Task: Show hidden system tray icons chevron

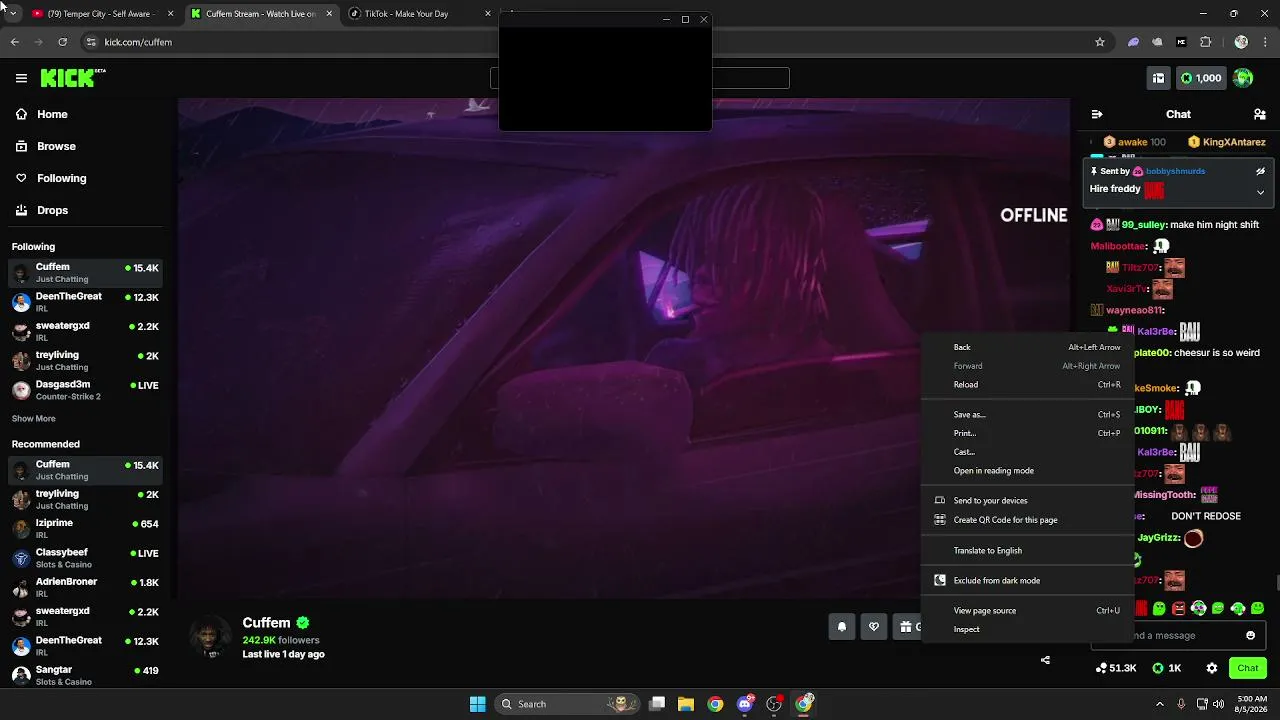Action: point(1160,704)
